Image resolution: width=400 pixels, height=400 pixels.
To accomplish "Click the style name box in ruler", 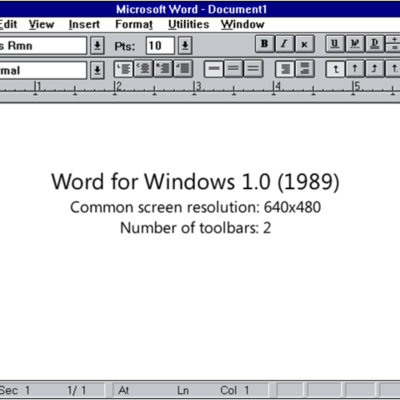I will (x=43, y=70).
